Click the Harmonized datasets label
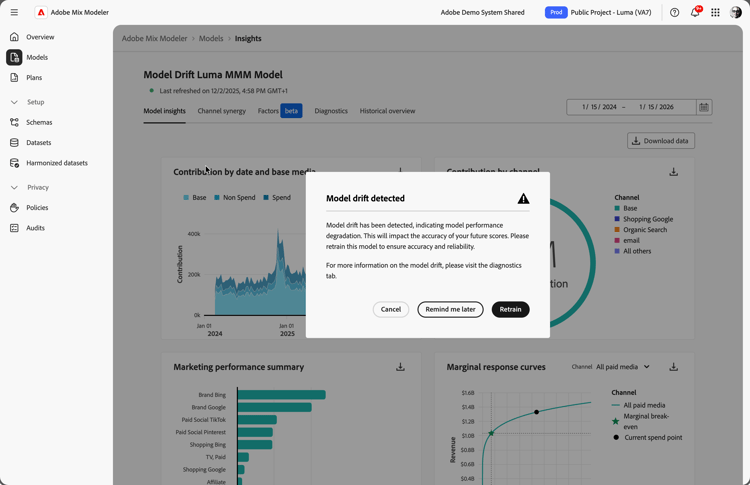This screenshot has width=750, height=485. (57, 163)
